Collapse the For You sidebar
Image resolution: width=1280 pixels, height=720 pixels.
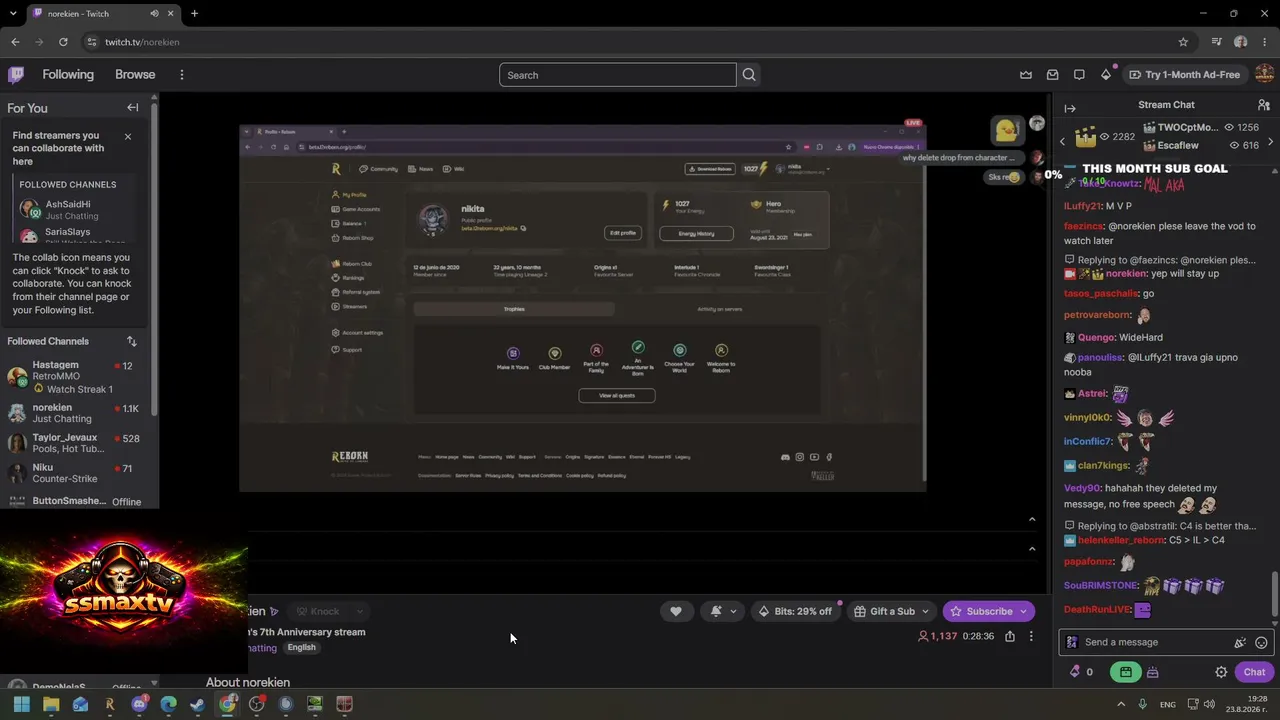132,108
